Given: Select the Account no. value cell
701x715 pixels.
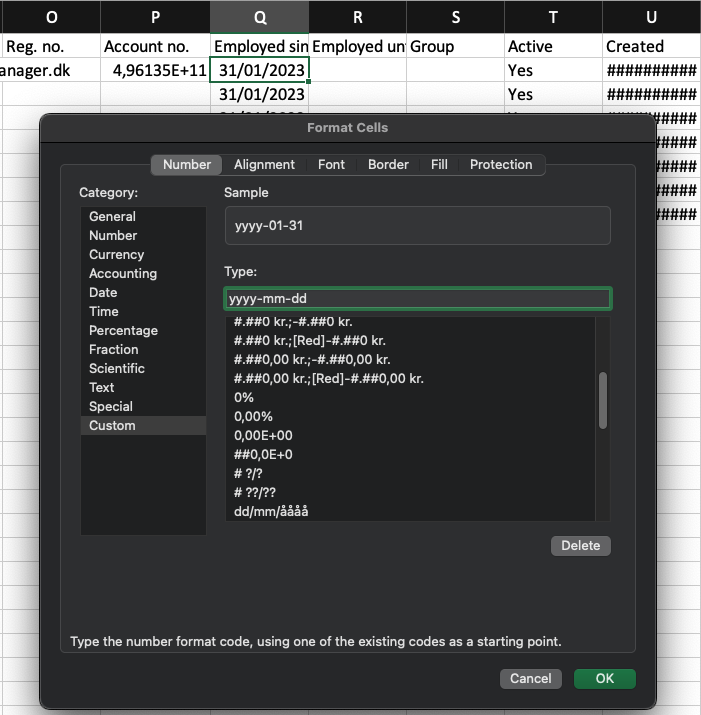Looking at the screenshot, I should click(155, 71).
